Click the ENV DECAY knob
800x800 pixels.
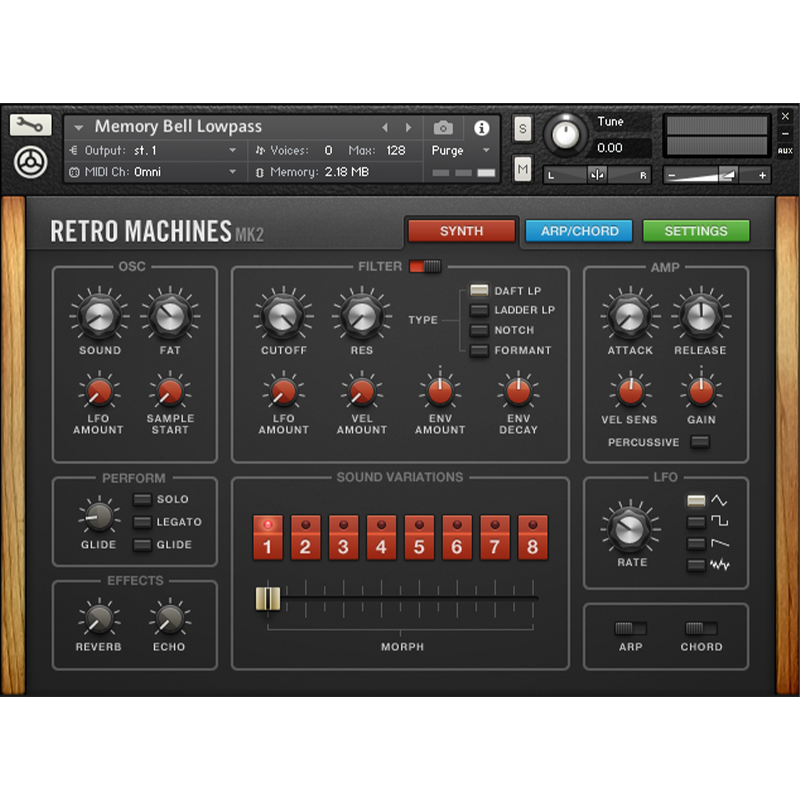tap(518, 392)
